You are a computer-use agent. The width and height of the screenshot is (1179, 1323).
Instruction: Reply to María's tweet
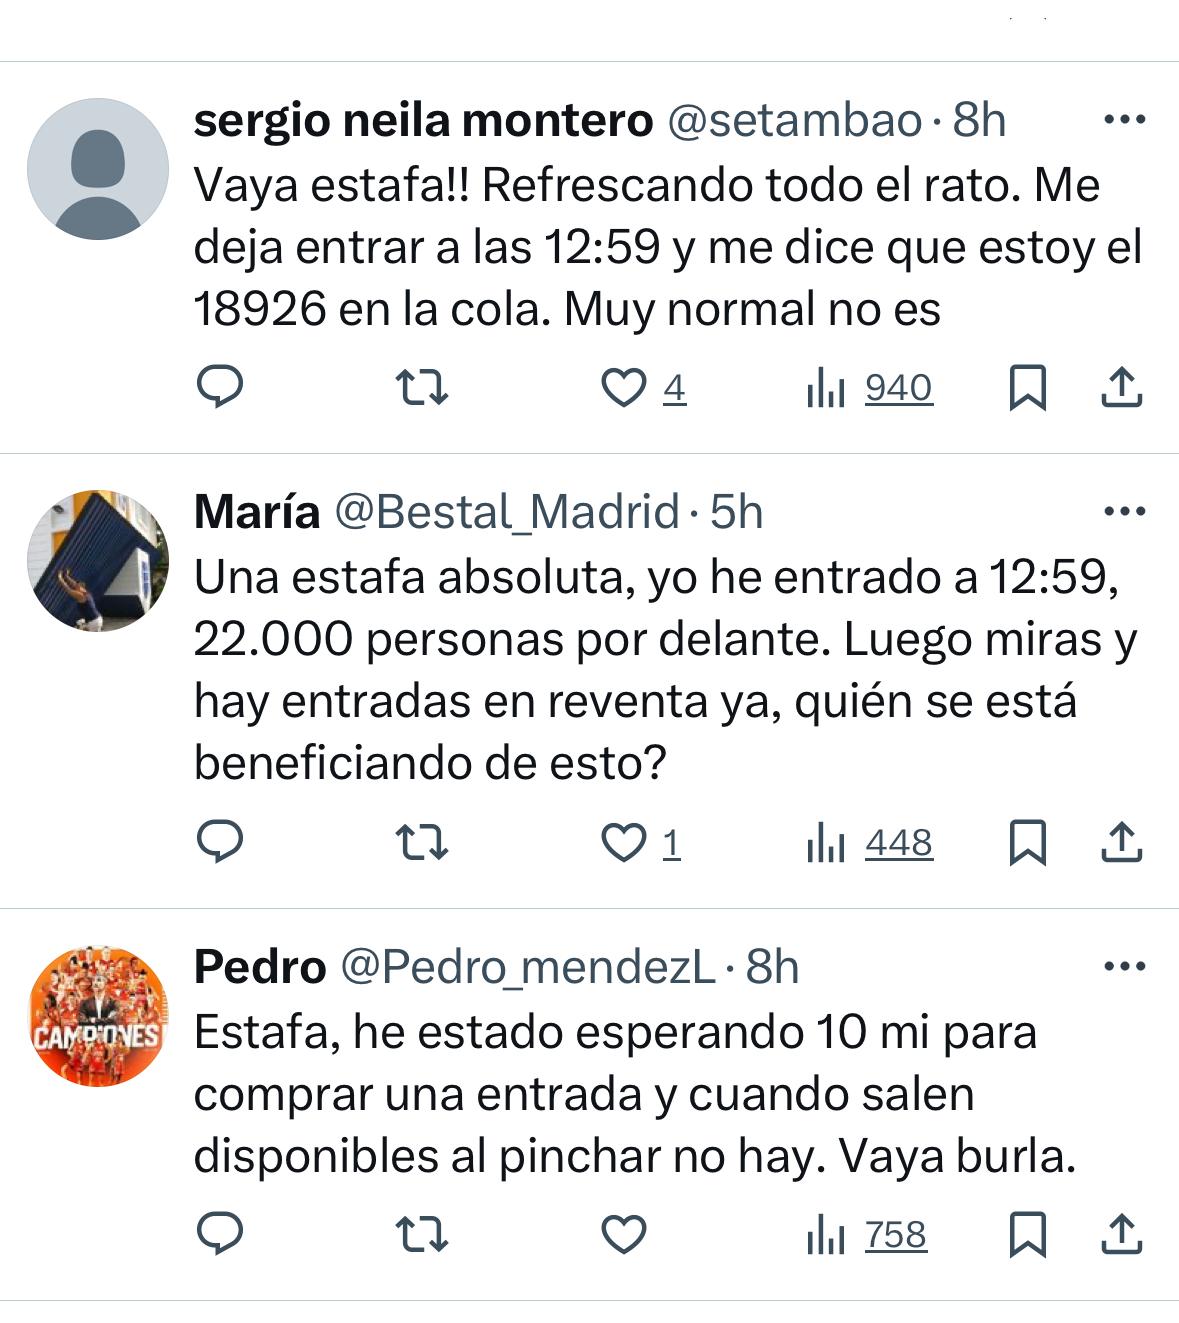point(219,843)
